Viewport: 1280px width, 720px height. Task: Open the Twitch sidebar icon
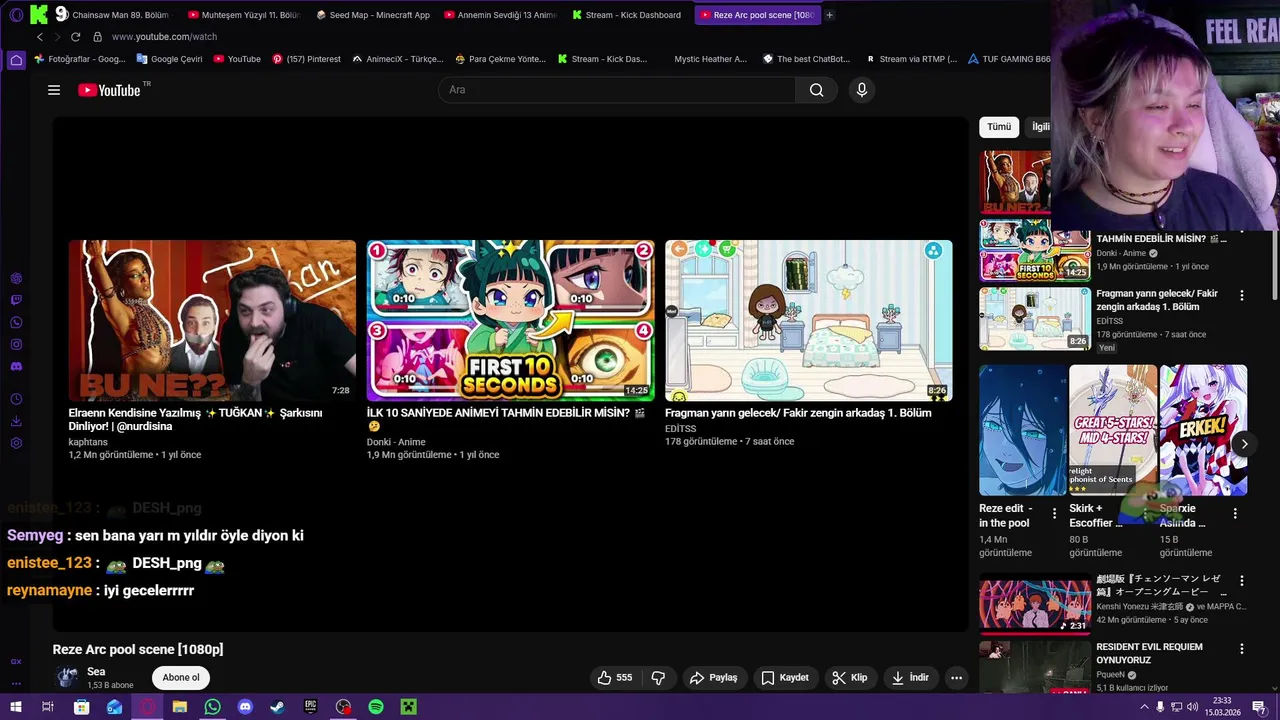[16, 300]
